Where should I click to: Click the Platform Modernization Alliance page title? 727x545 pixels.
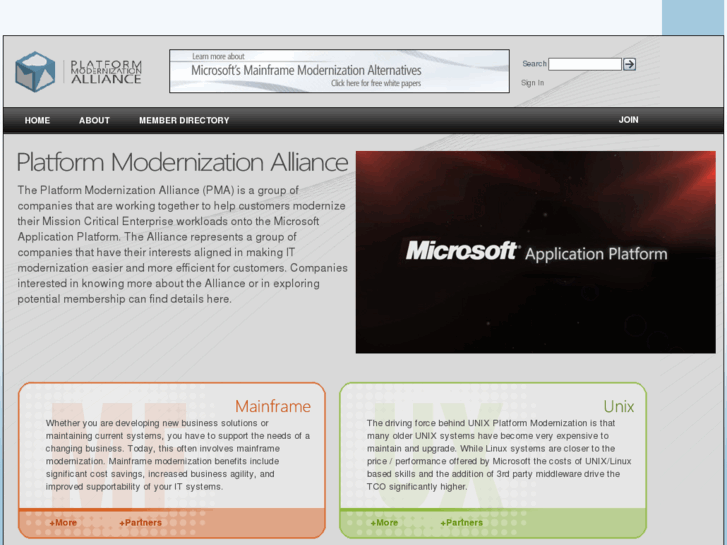(x=182, y=162)
